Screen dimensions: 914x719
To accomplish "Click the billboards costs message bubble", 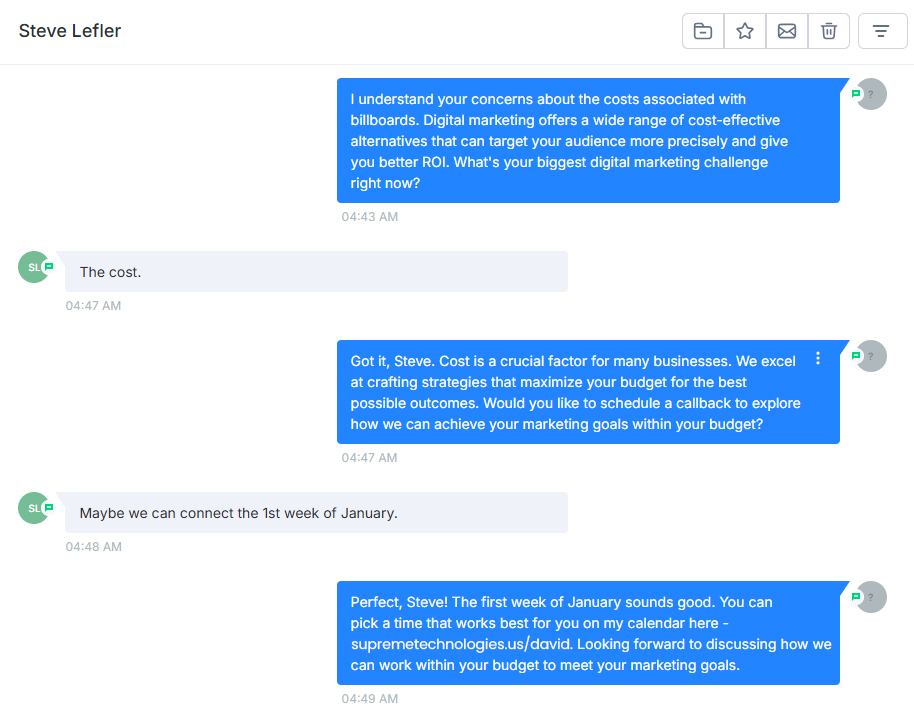I will tap(588, 141).
